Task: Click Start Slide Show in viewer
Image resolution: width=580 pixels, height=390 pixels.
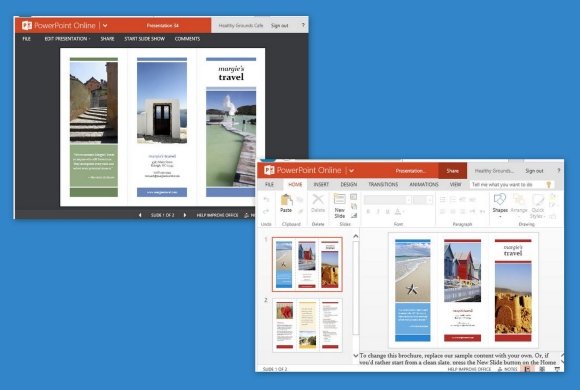Action: coord(145,39)
